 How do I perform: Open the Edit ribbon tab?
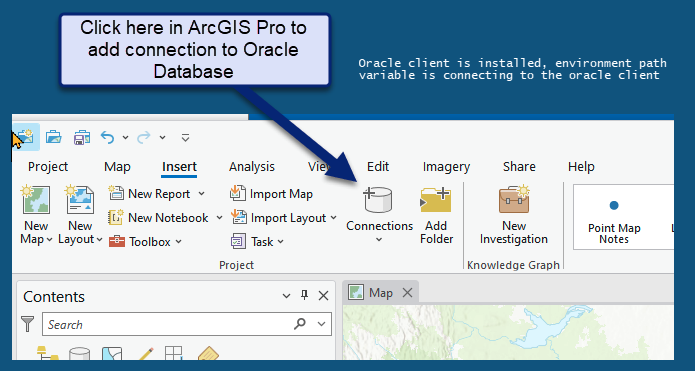point(378,167)
